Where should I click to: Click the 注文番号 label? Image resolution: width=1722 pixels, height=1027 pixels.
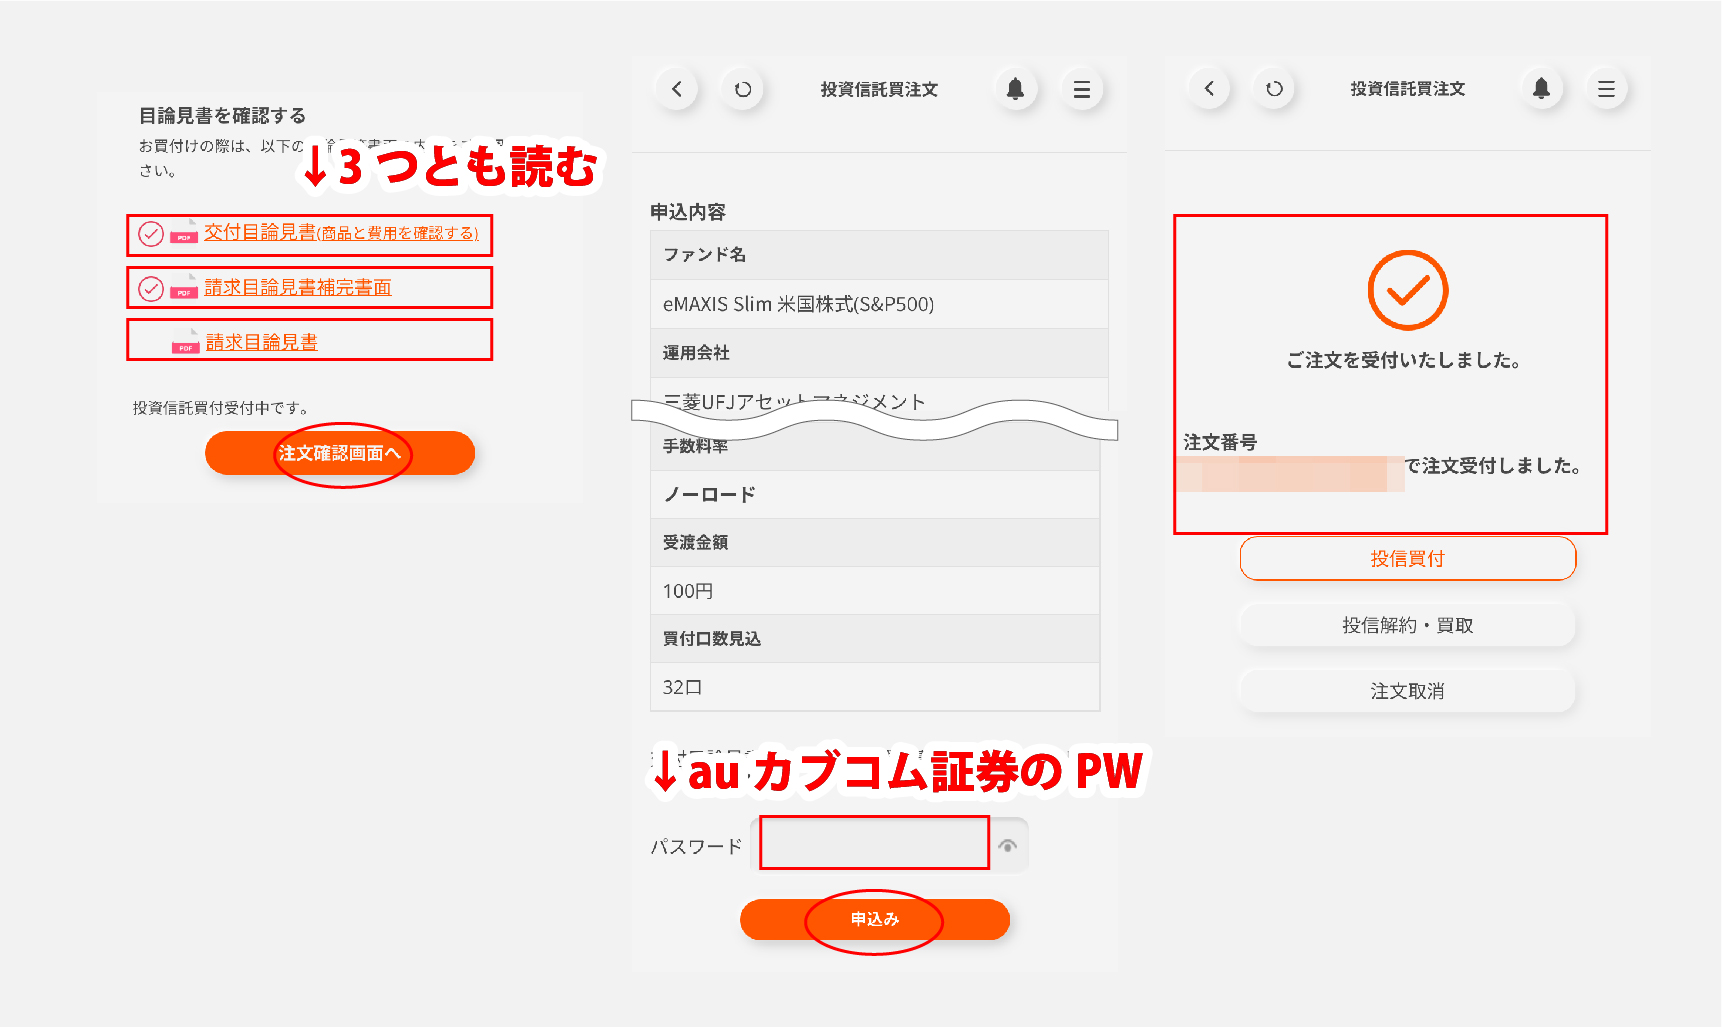pyautogui.click(x=1220, y=442)
